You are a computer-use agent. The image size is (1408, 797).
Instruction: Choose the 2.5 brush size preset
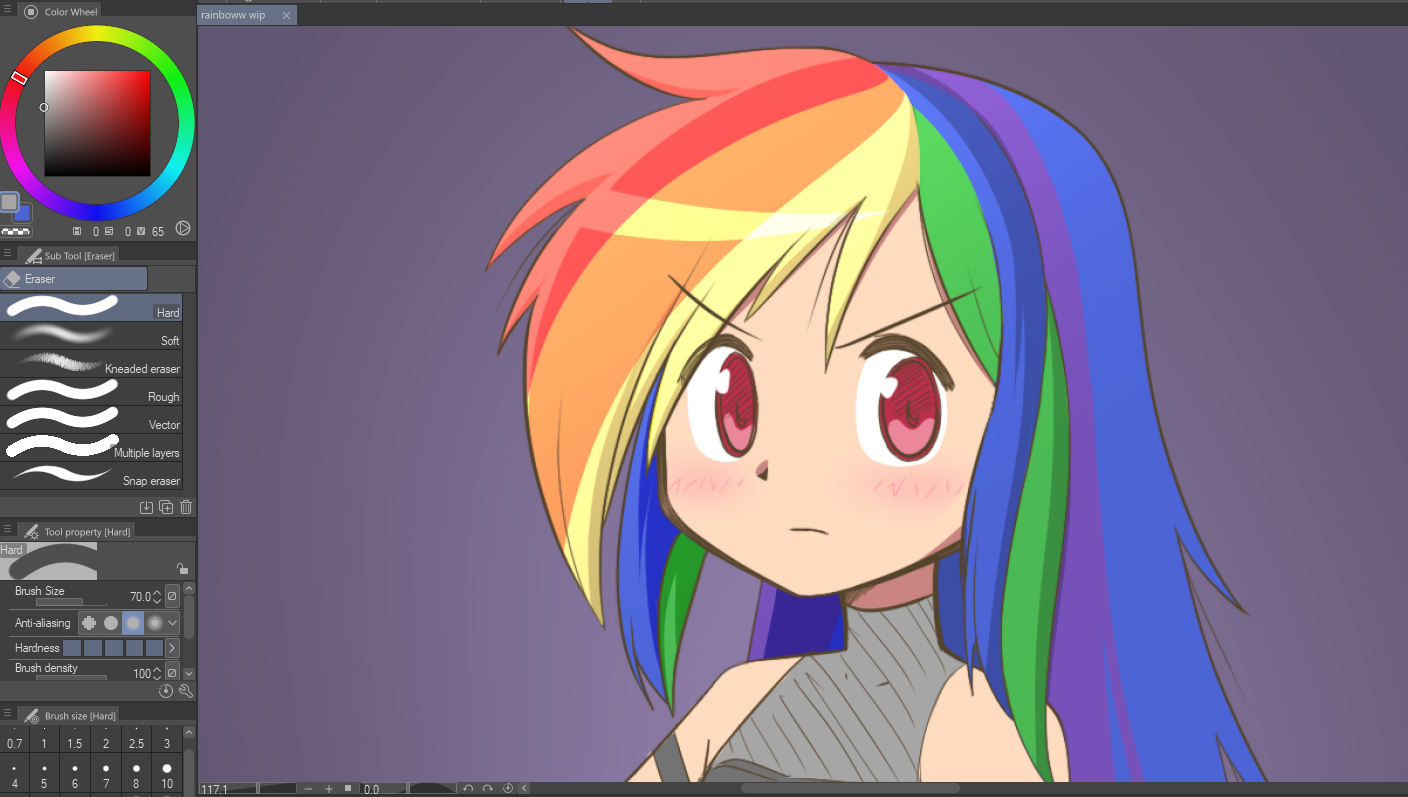point(136,741)
